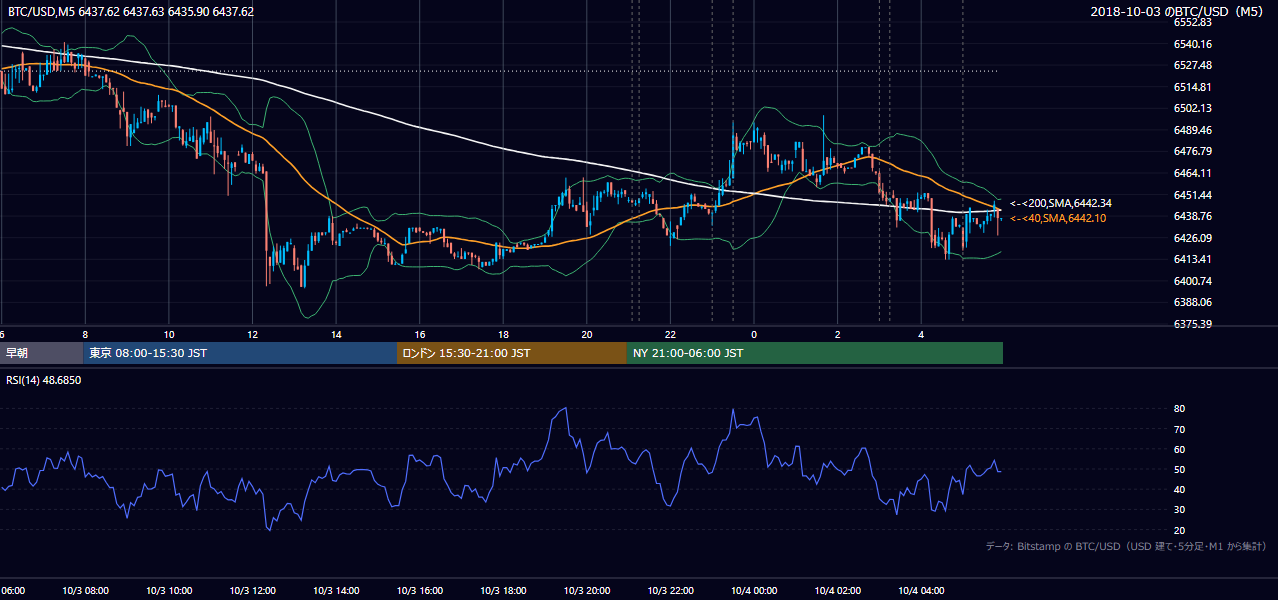This screenshot has width=1278, height=600.
Task: Click RSI axis level 50
Action: [1179, 469]
